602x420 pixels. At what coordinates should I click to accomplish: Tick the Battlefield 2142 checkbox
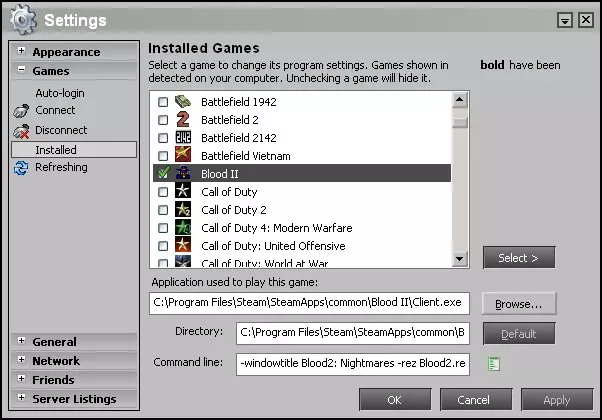163,138
